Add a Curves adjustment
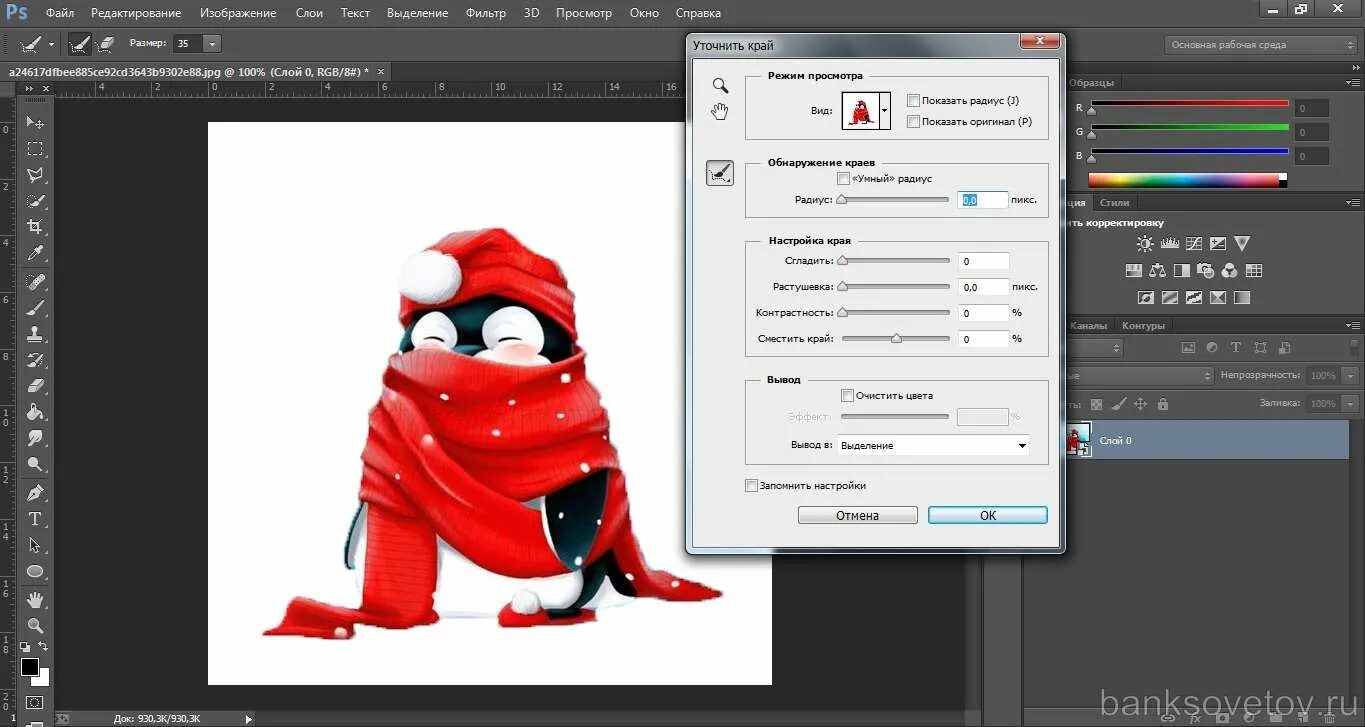This screenshot has width=1365, height=727. coord(1193,243)
